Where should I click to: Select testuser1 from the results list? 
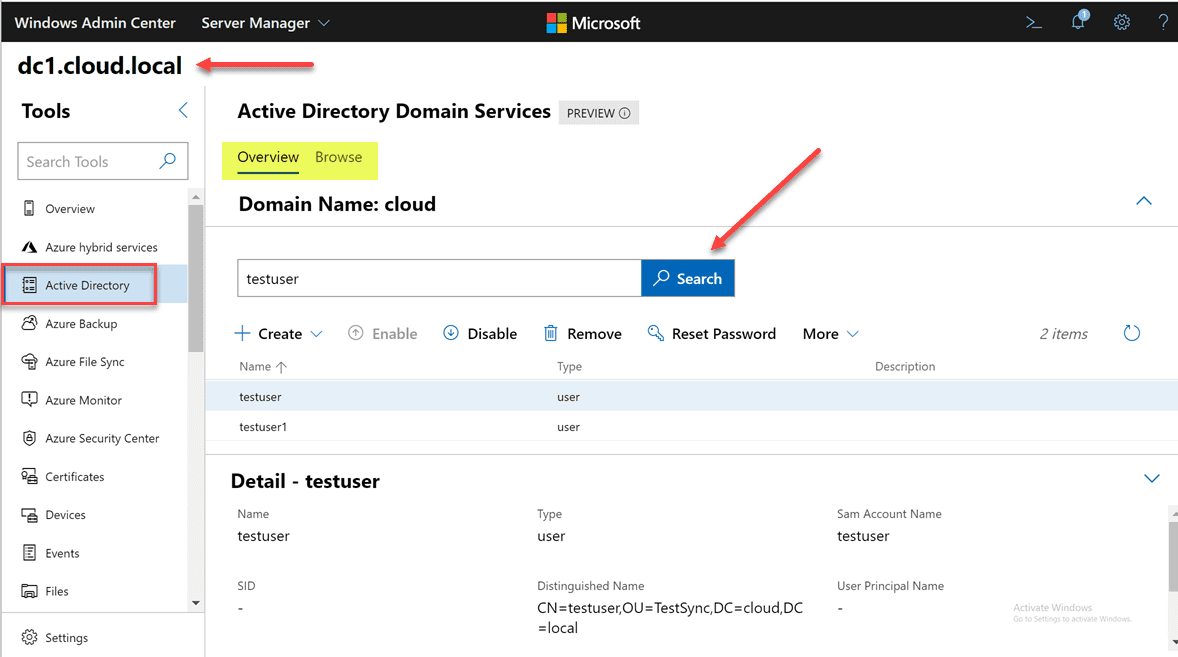tap(261, 427)
